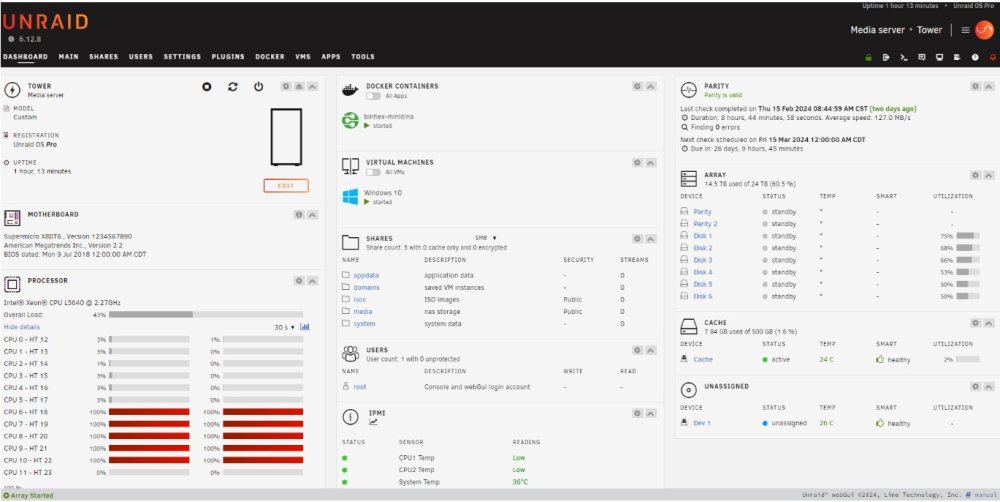Open Disk 1 device link
Screen dimensions: 1000x502
[x=702, y=236]
